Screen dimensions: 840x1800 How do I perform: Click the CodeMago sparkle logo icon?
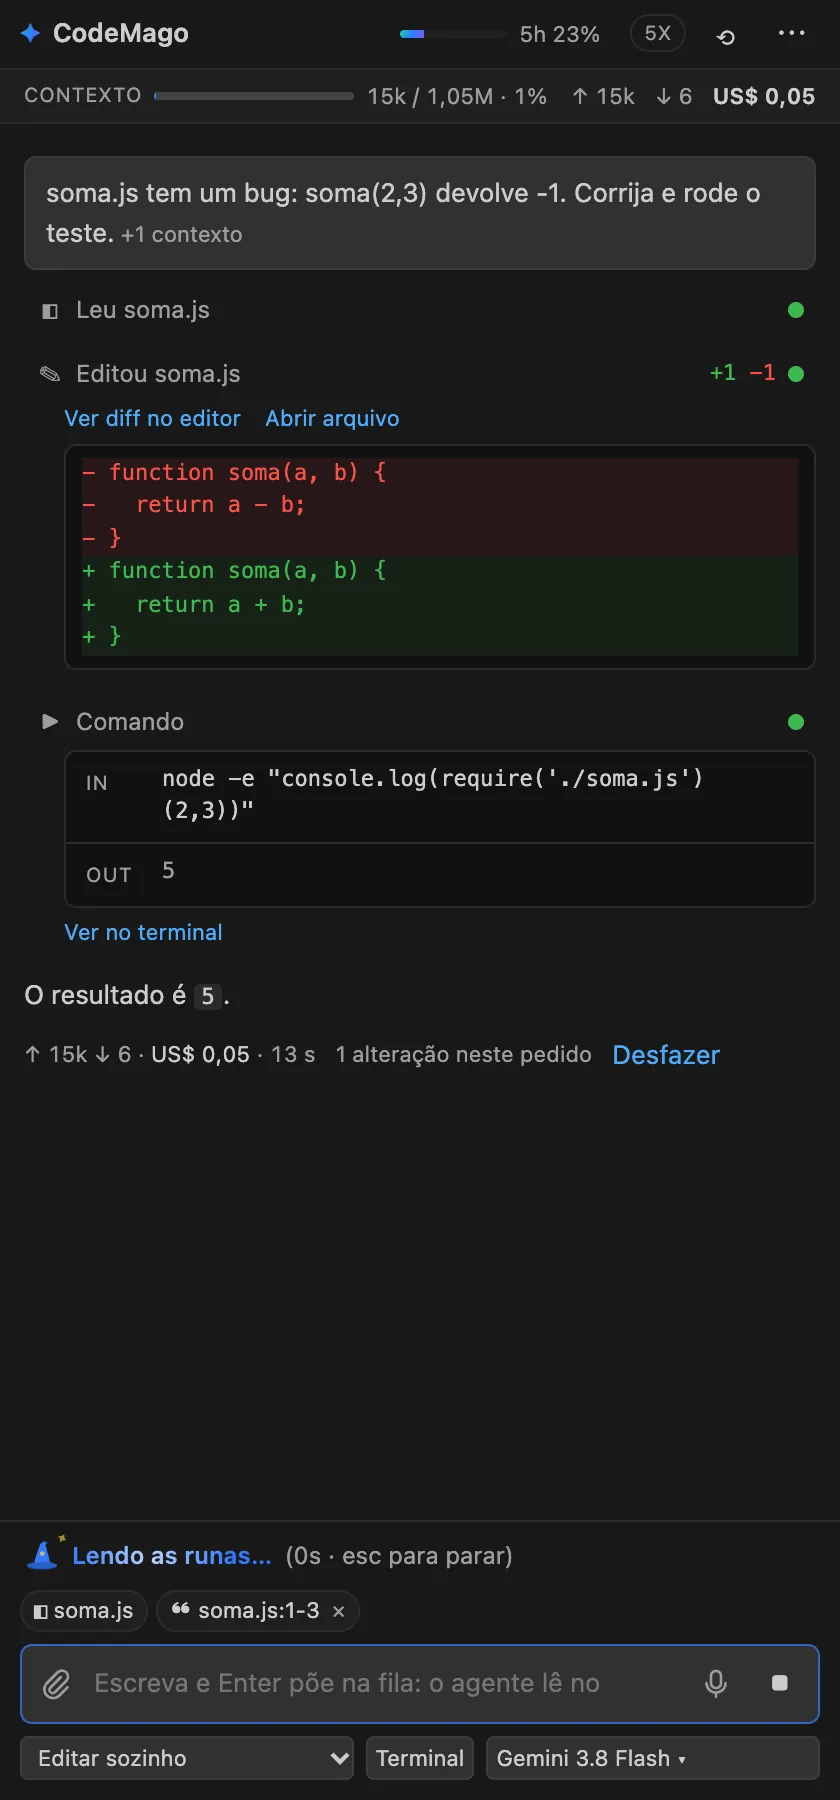point(30,33)
